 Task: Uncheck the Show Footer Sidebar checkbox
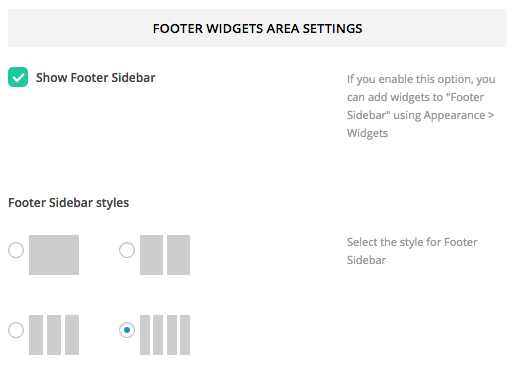(18, 77)
